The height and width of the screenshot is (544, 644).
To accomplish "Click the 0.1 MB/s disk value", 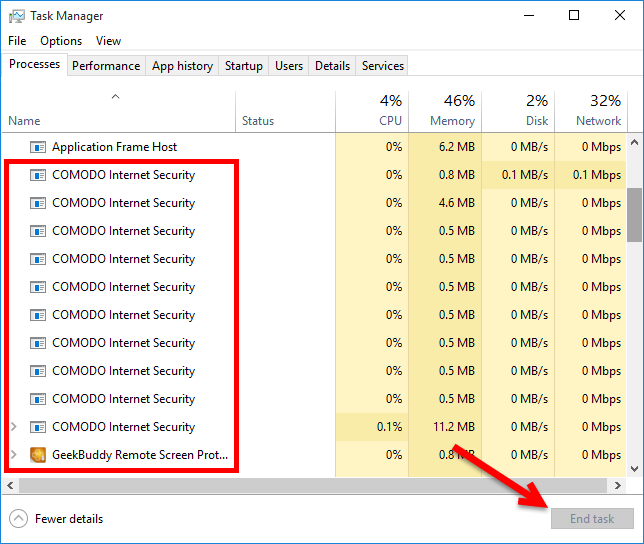I will tap(525, 175).
